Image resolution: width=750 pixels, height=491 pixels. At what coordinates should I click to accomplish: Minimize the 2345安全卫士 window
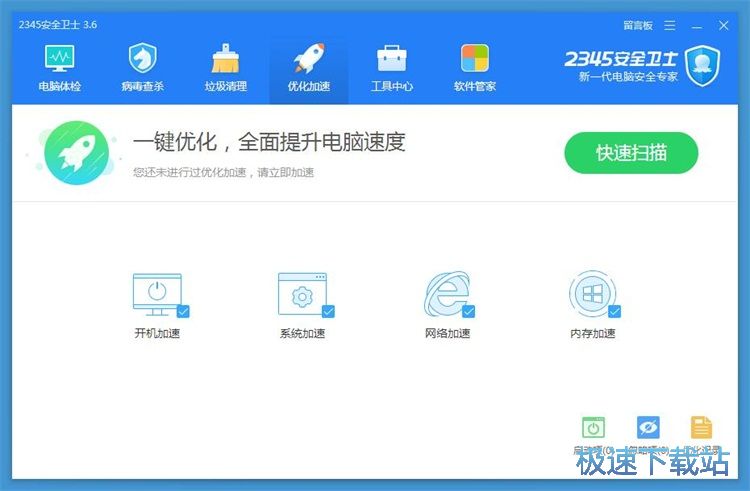click(697, 26)
